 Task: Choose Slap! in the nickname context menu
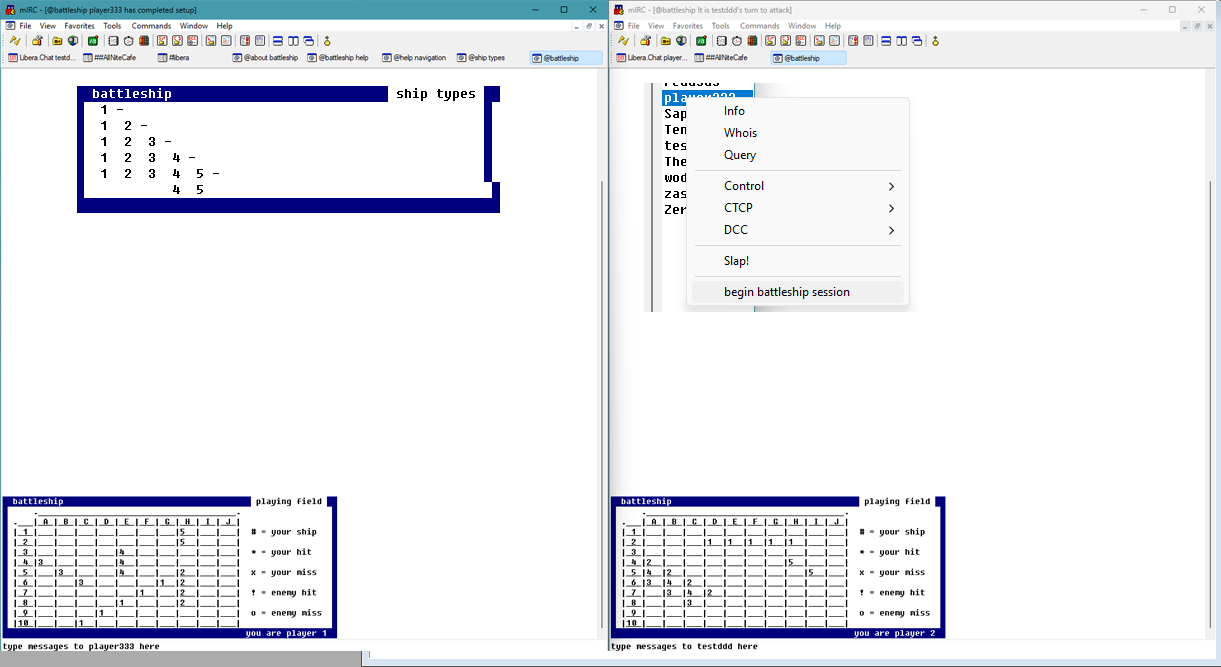[797, 261]
